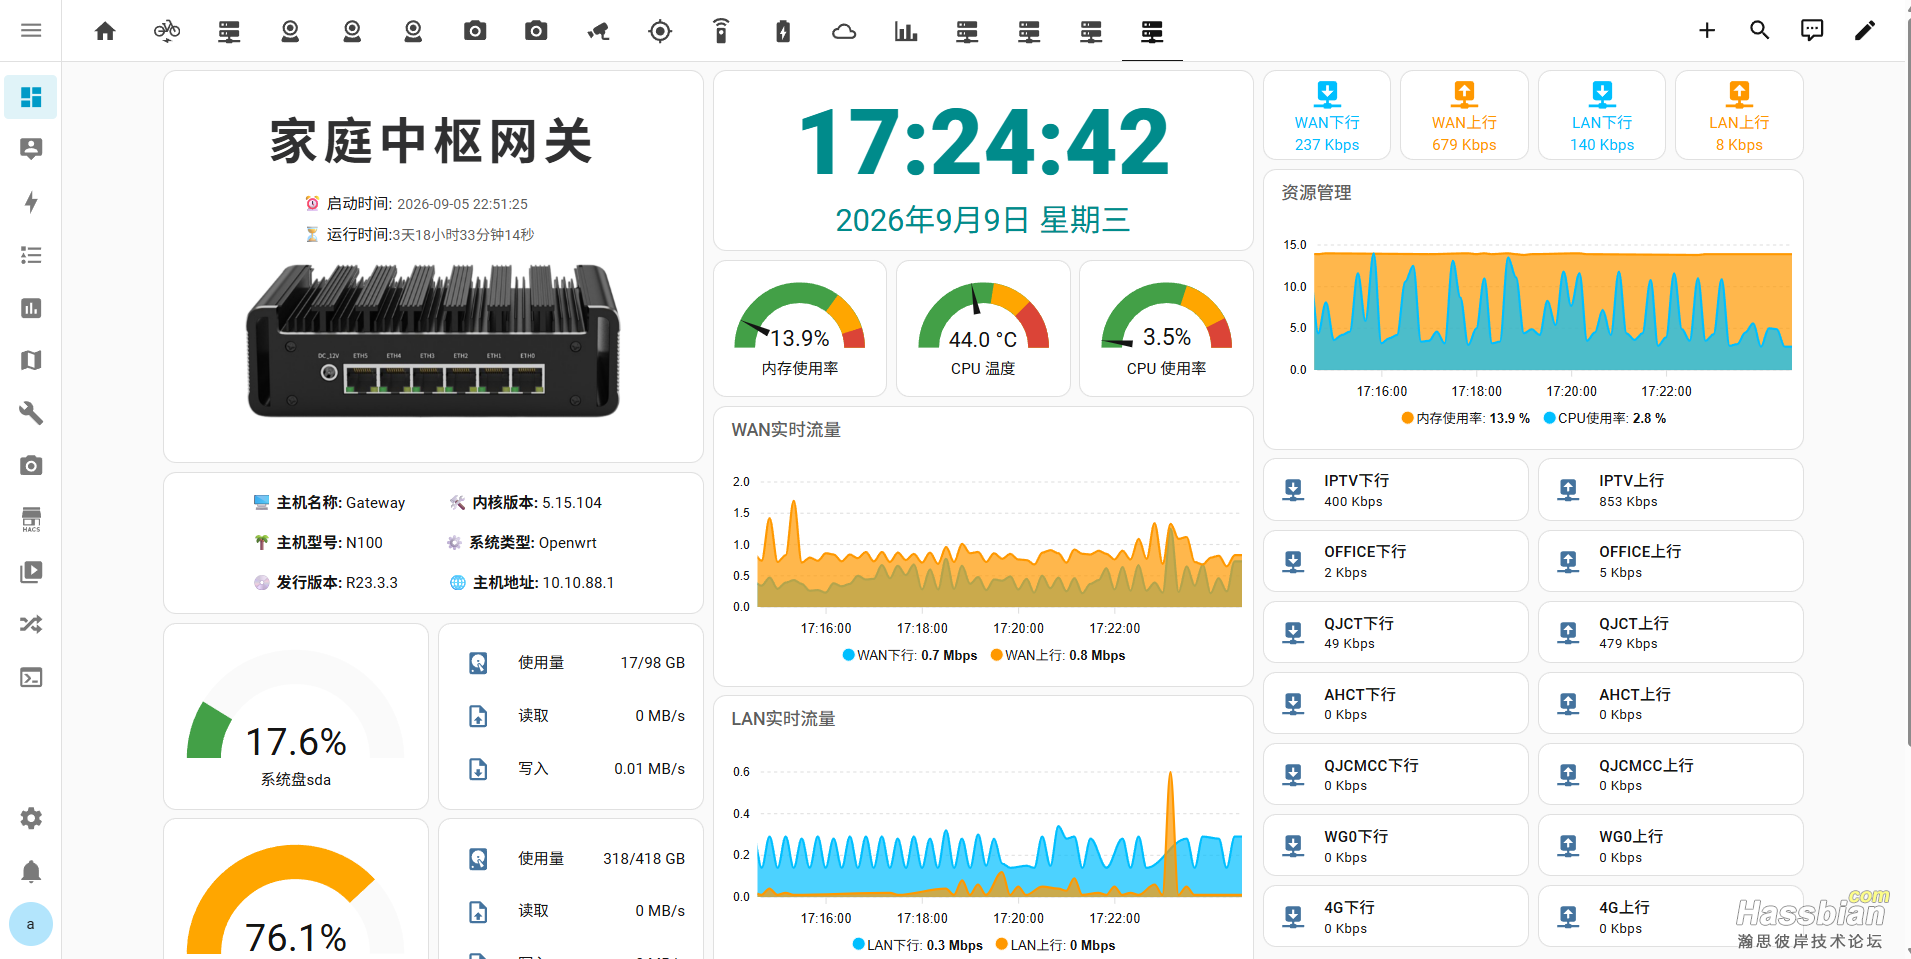Toggle WAN下行 series in chart legend
Image resolution: width=1911 pixels, height=959 pixels.
[x=910, y=655]
